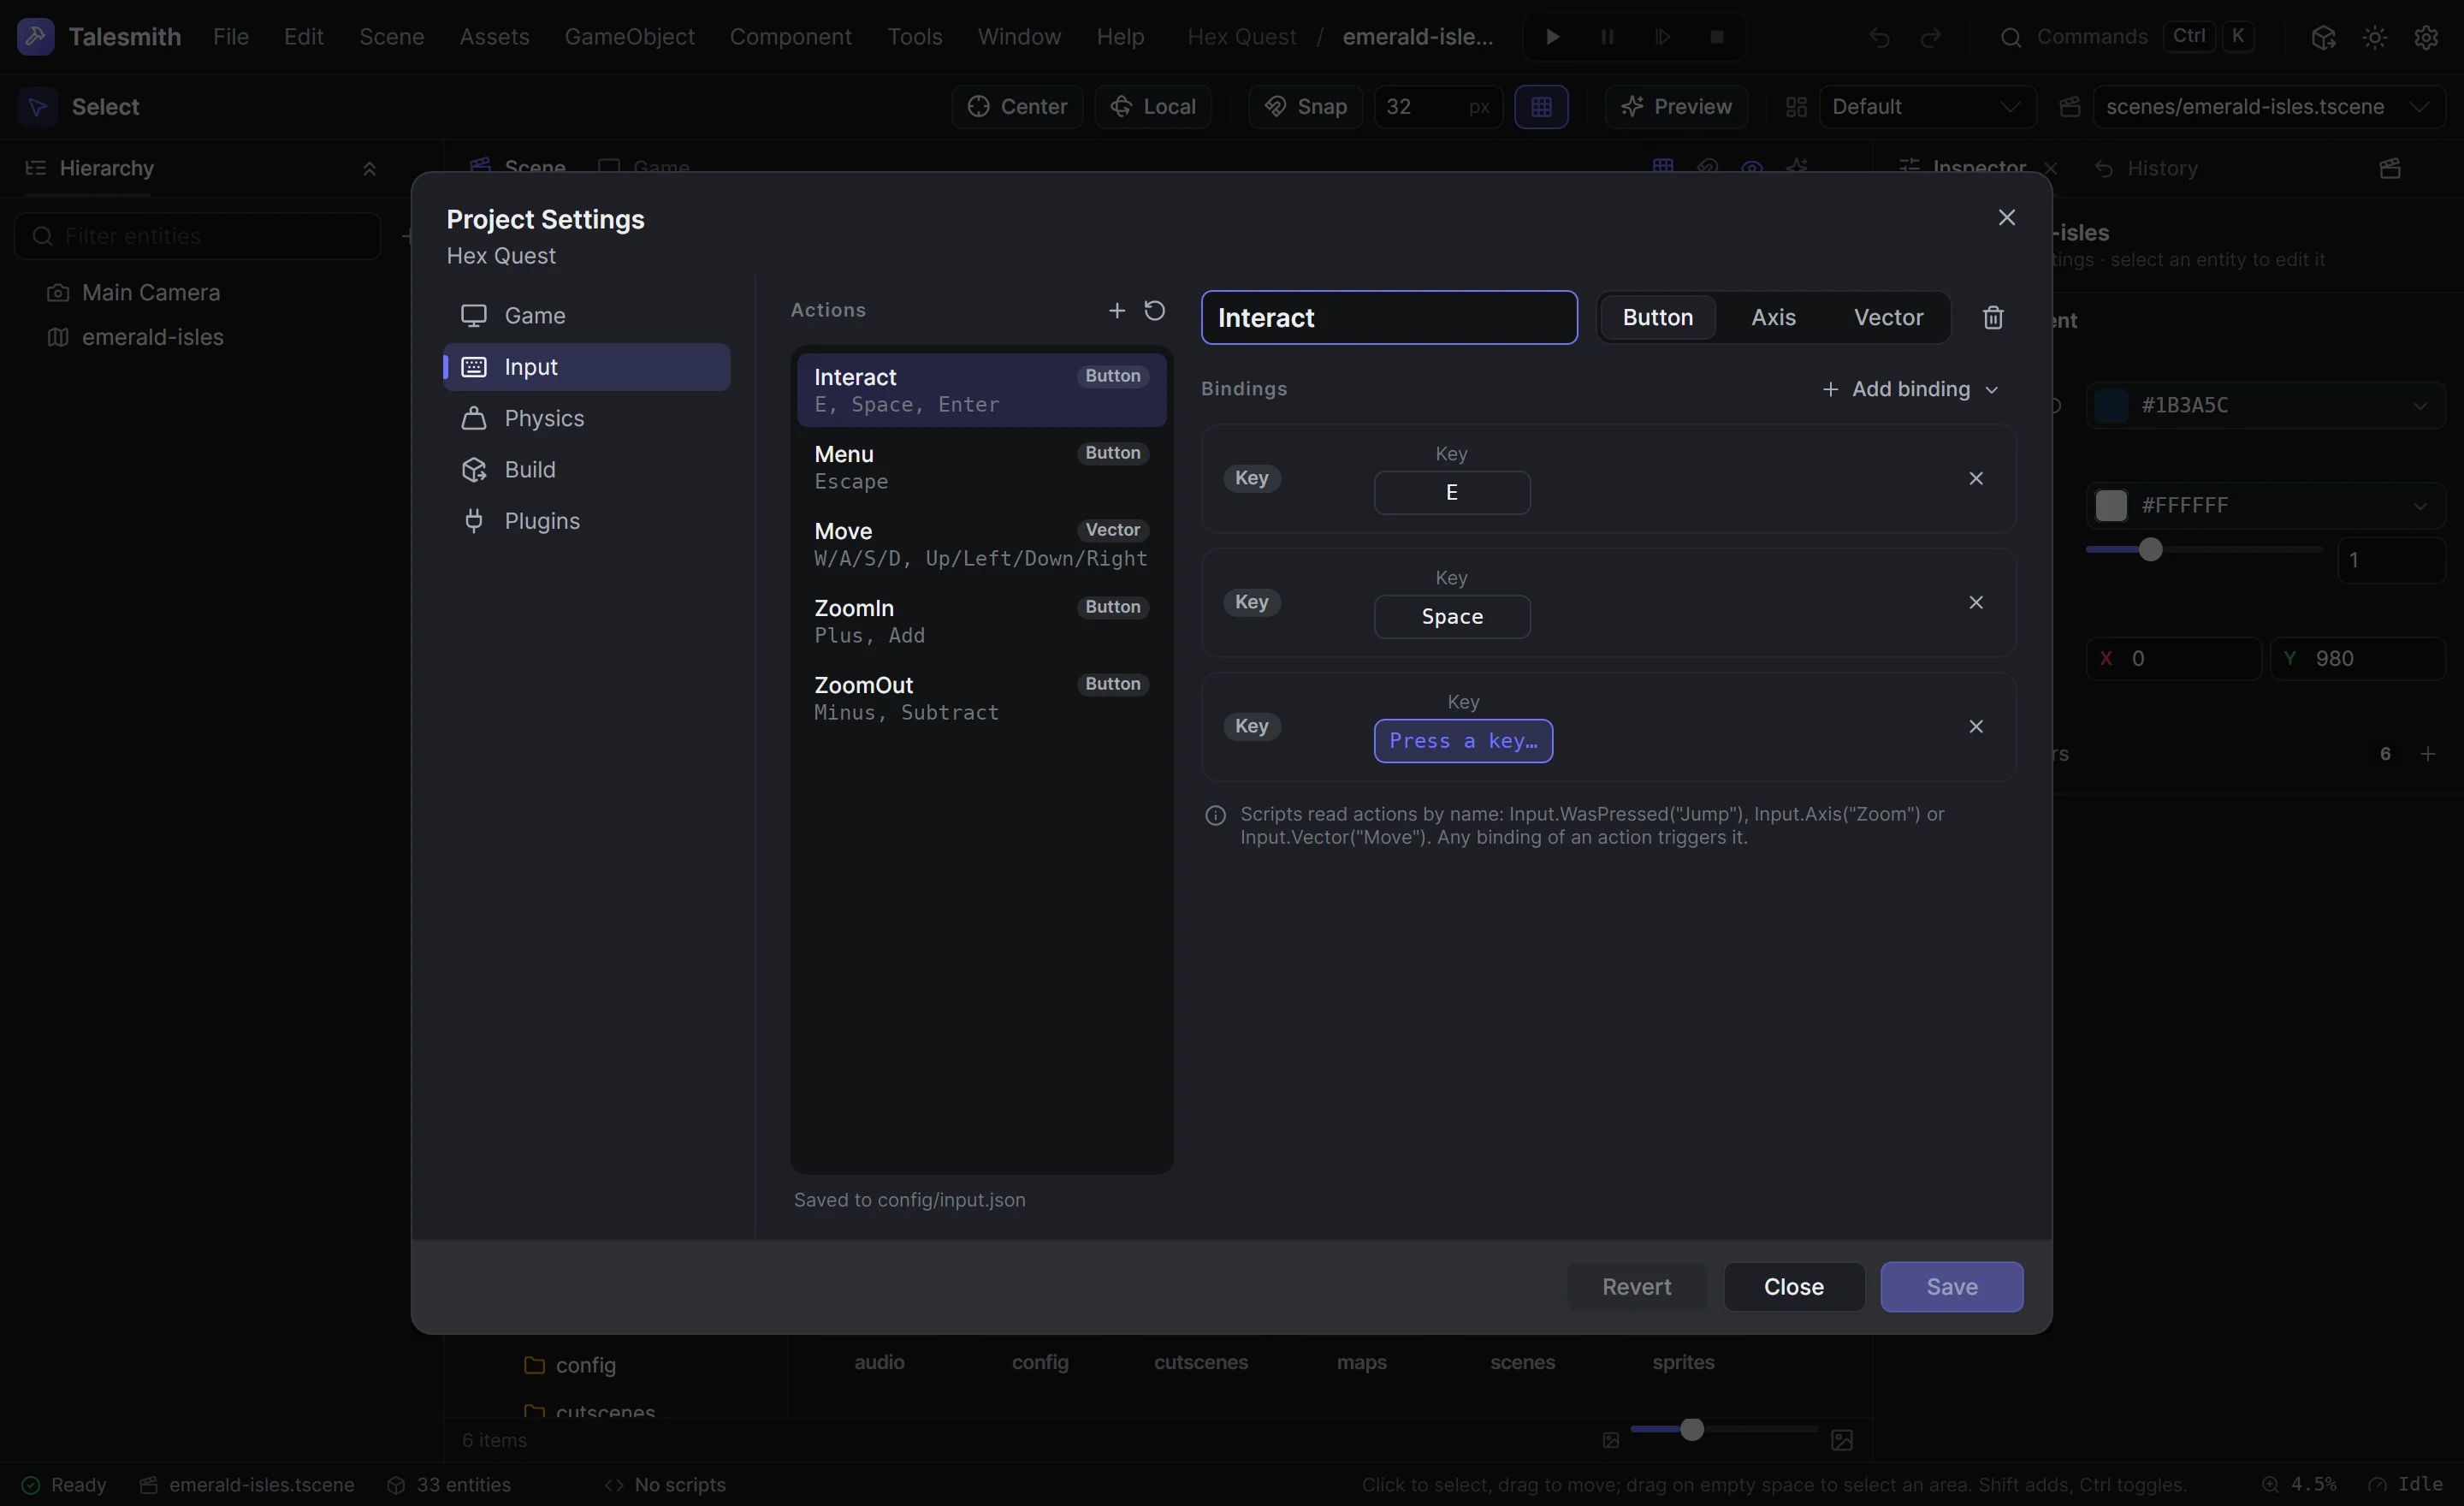
Task: Open the scenes/emerald-isles.tscene dropdown
Action: (x=2269, y=107)
